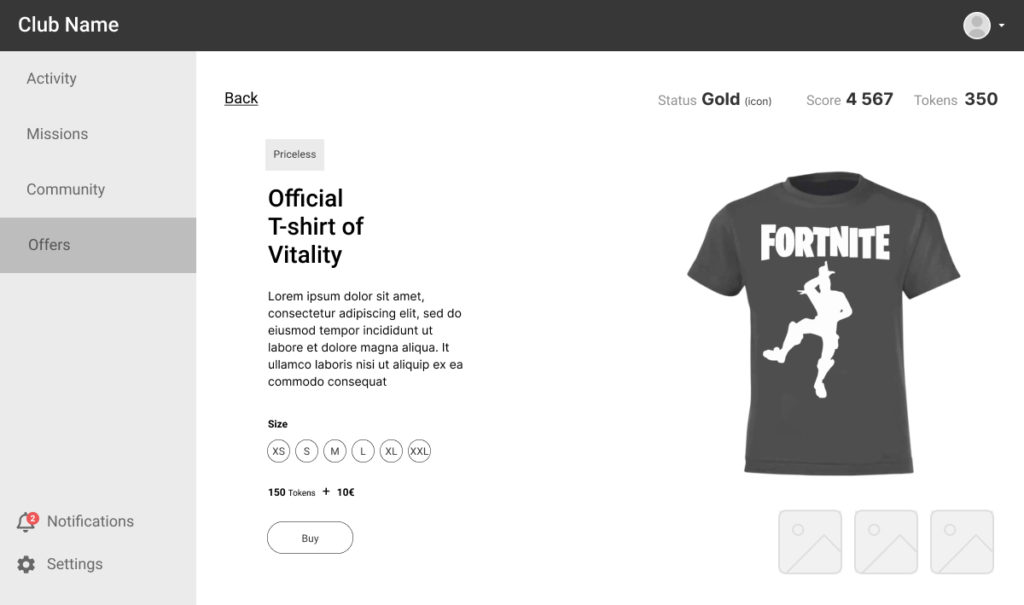This screenshot has height=605, width=1024.
Task: Pick size L option
Action: [x=362, y=451]
